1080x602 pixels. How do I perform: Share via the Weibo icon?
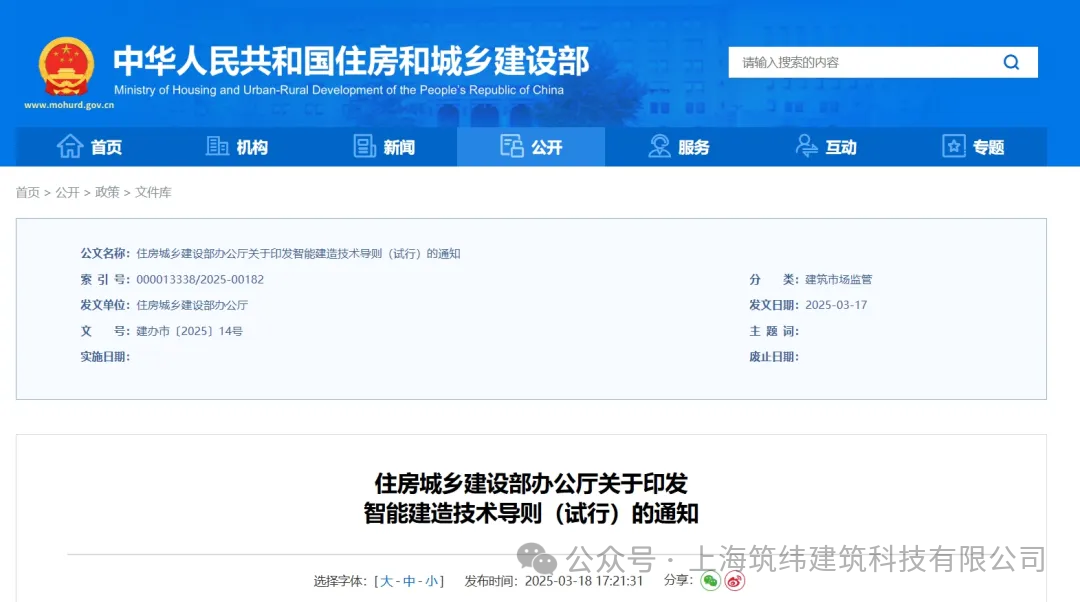734,581
